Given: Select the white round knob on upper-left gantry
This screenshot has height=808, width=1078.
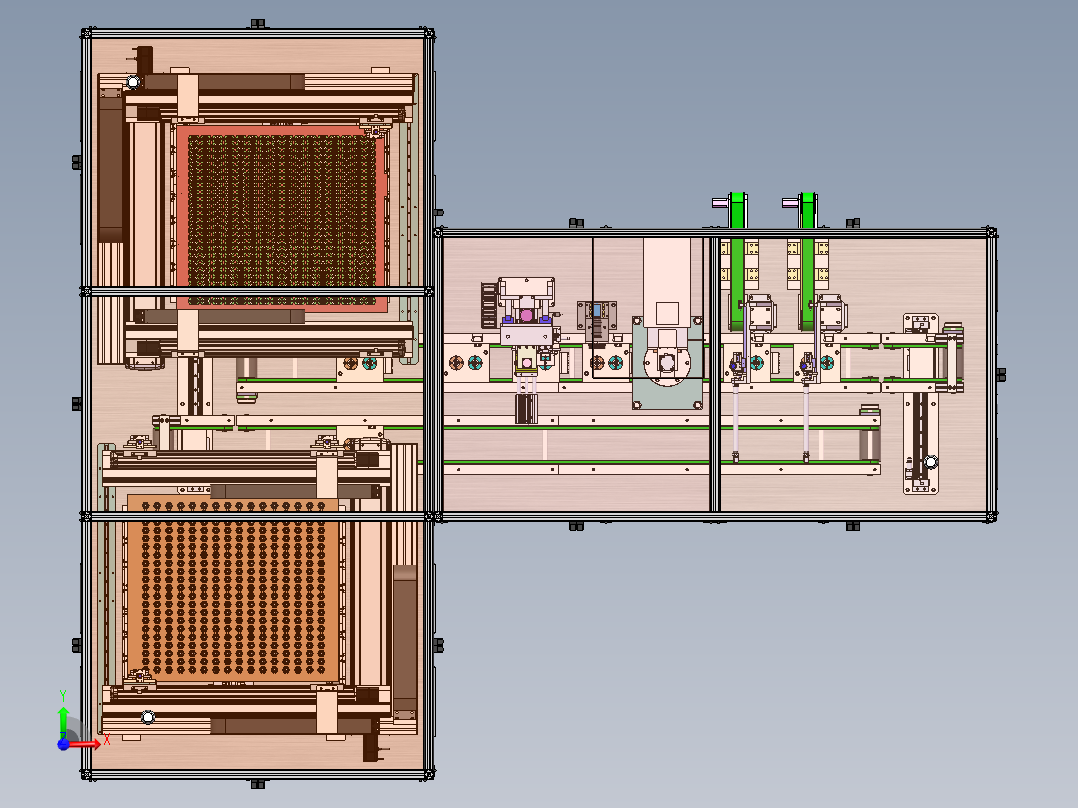Looking at the screenshot, I should pyautogui.click(x=133, y=83).
